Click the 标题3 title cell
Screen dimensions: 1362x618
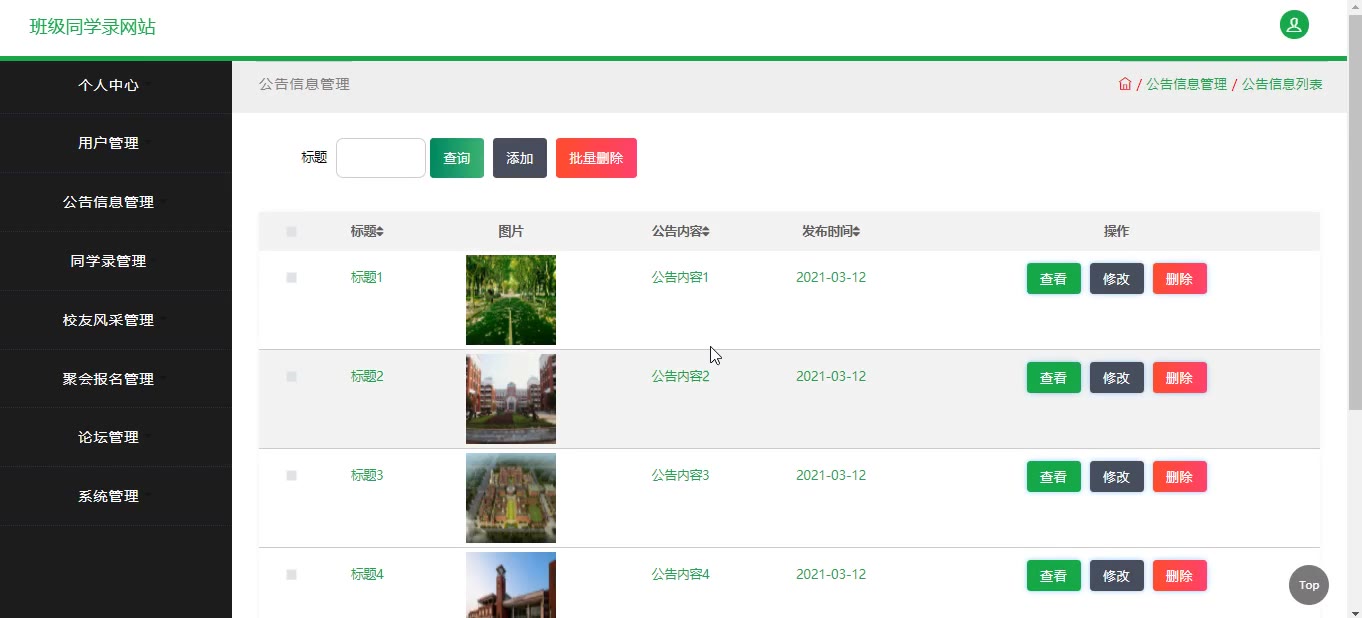click(x=367, y=476)
